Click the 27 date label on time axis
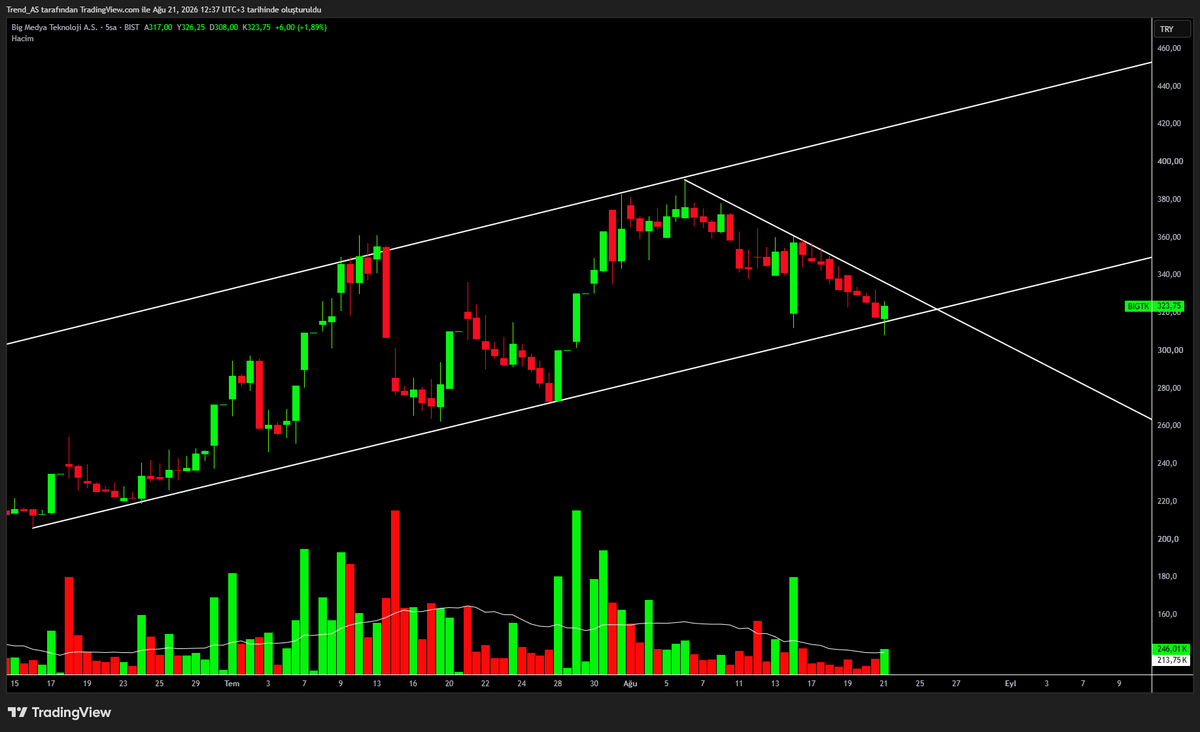This screenshot has height=732, width=1200. coord(956,683)
